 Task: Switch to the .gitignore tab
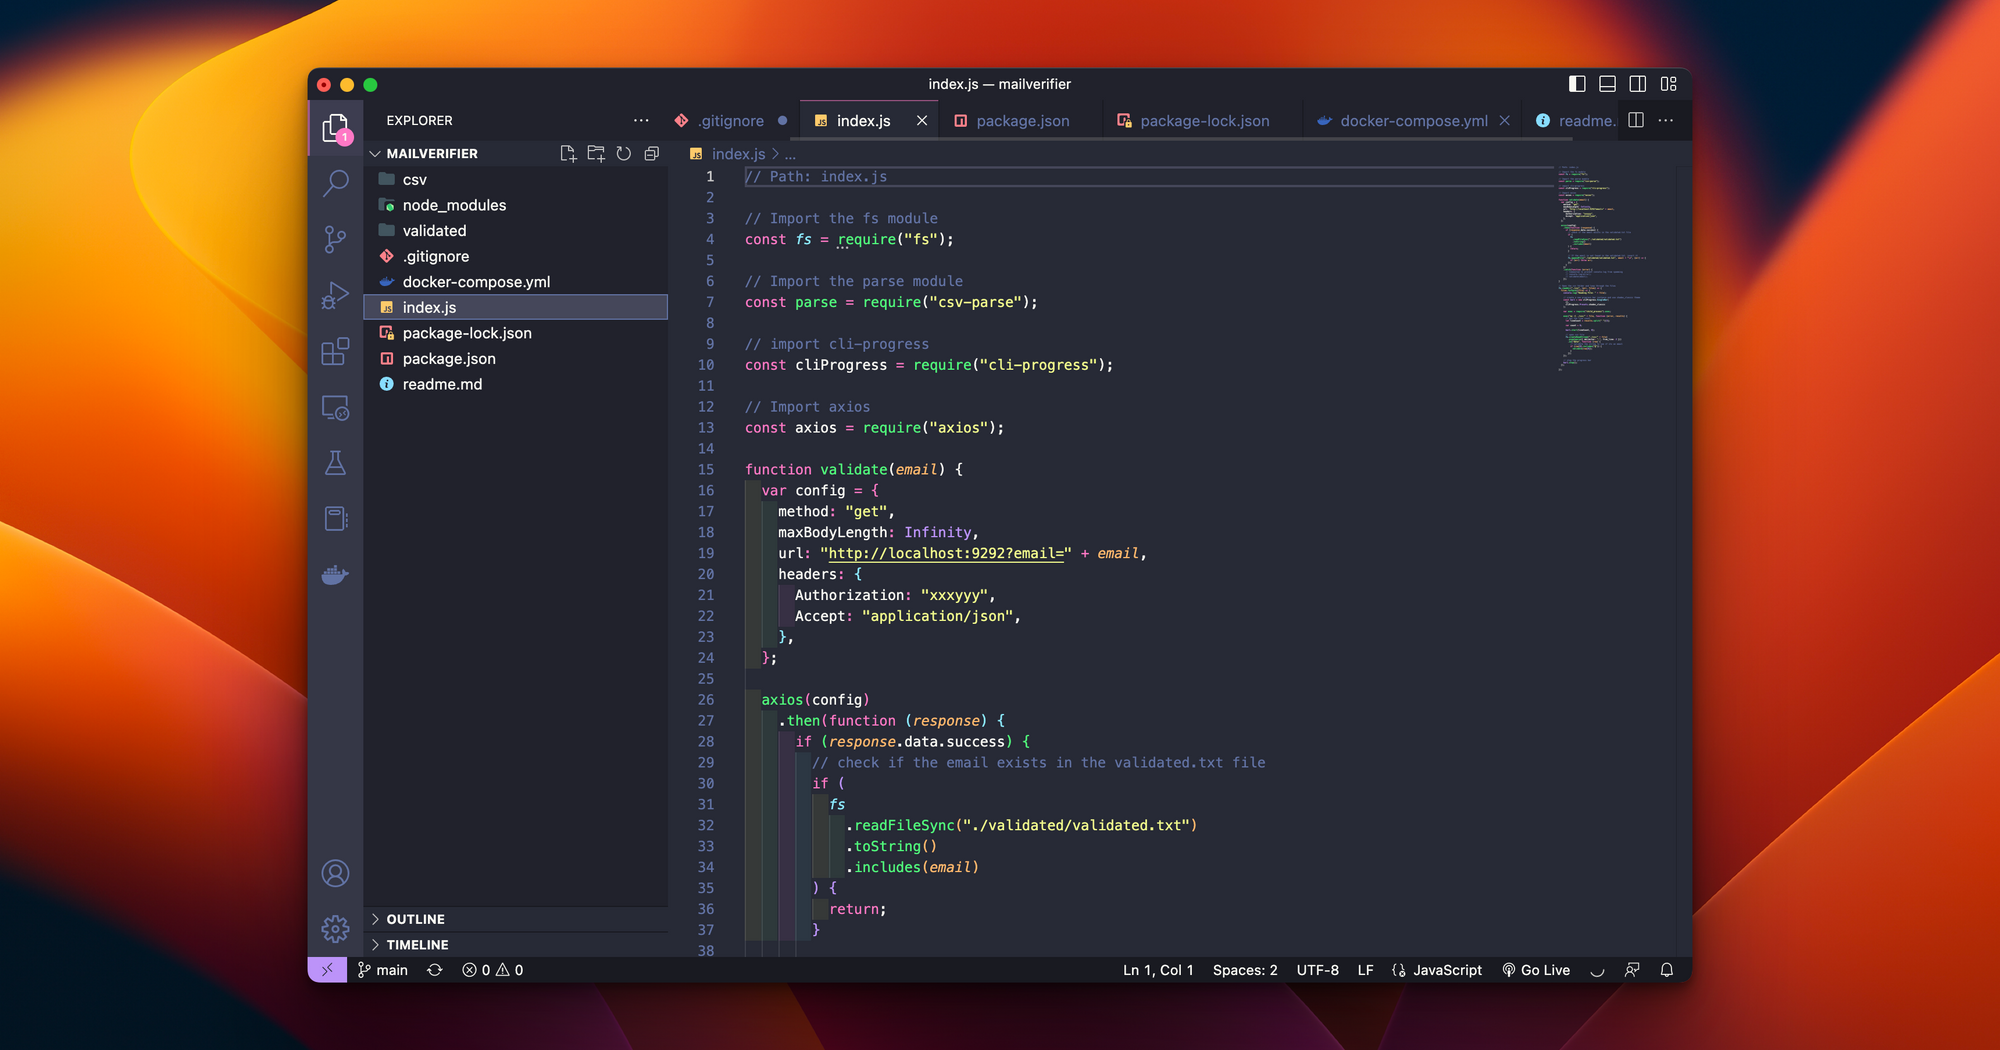(x=731, y=120)
